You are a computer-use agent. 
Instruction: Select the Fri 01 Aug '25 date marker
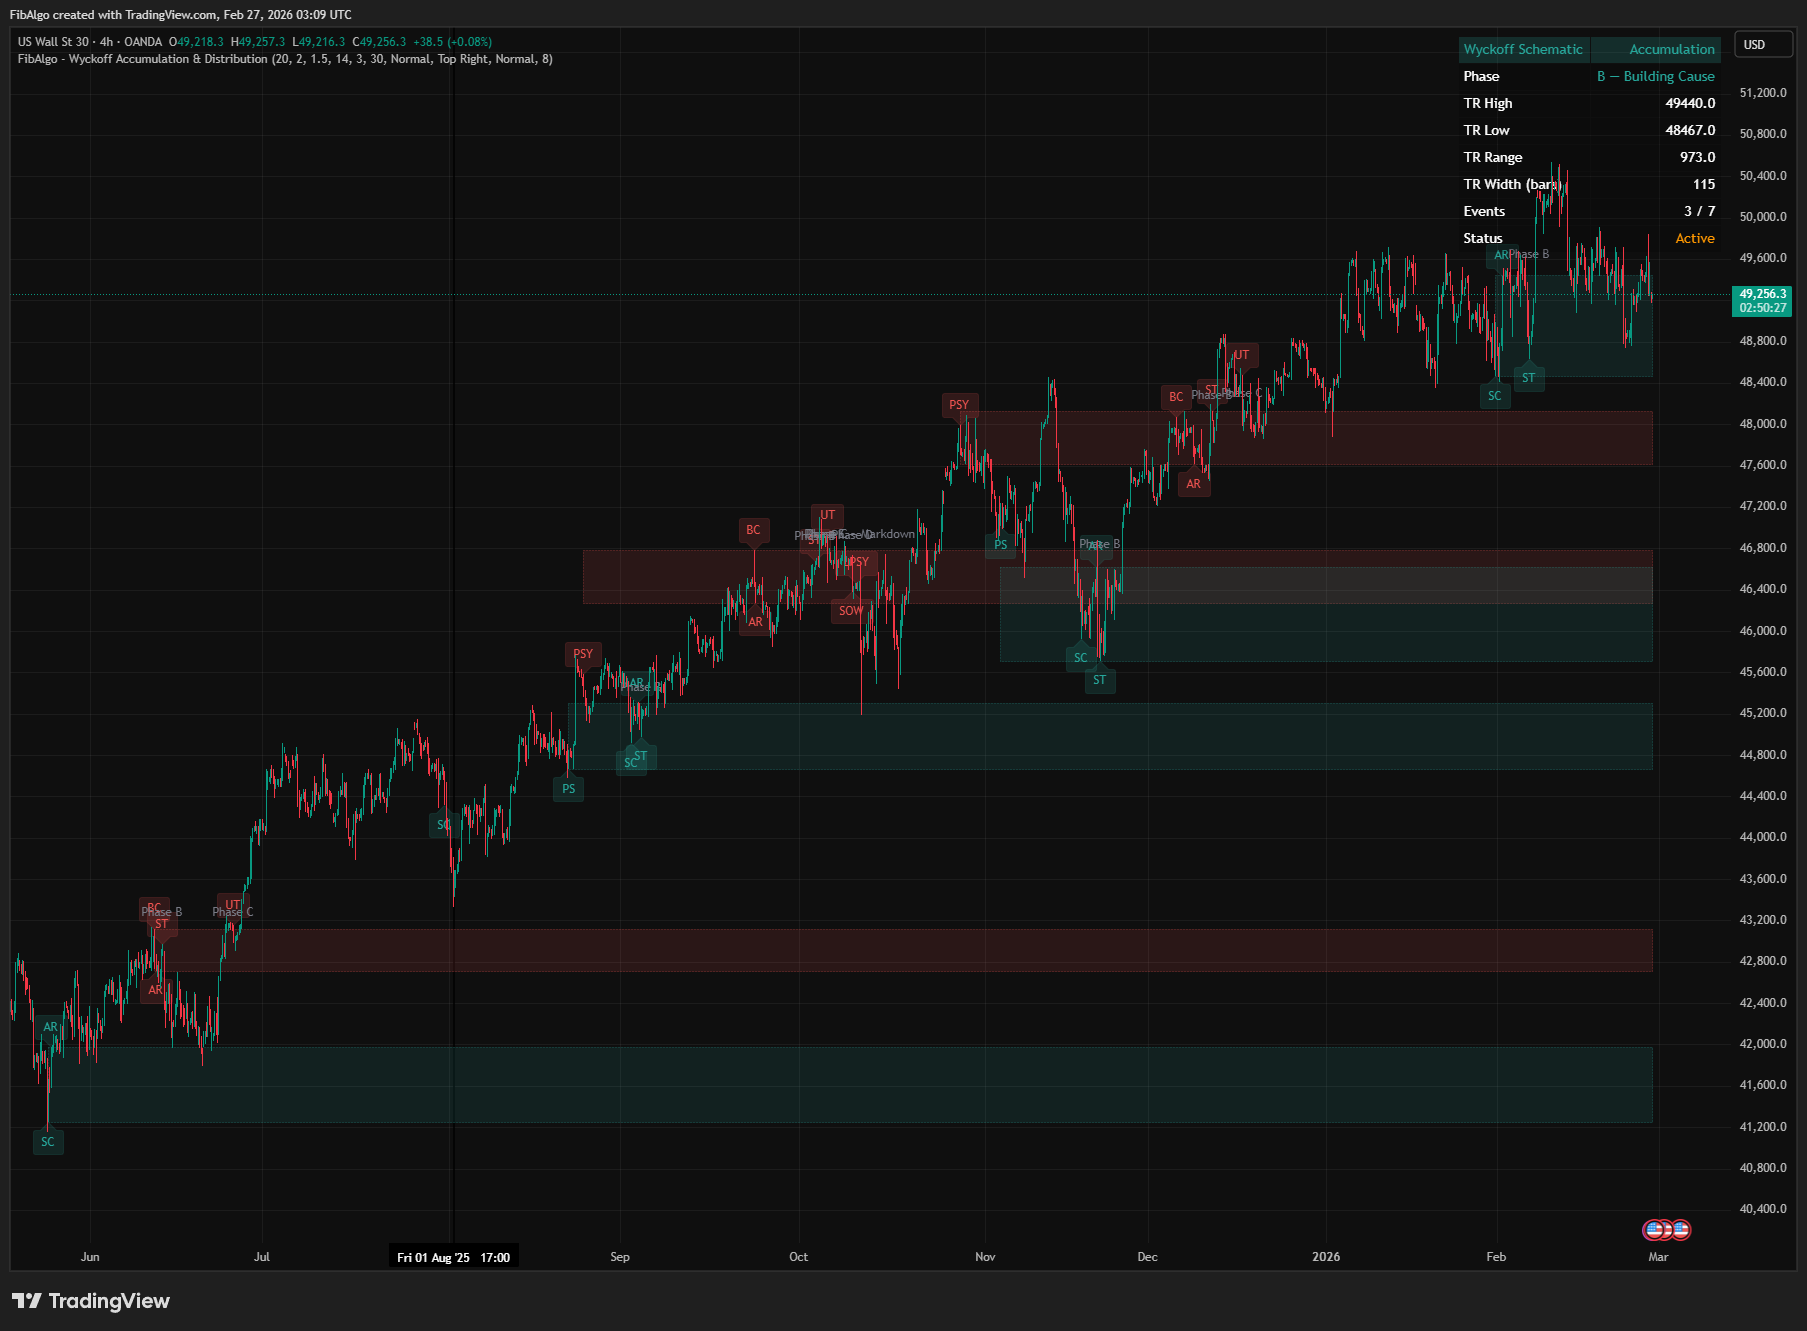[453, 1257]
